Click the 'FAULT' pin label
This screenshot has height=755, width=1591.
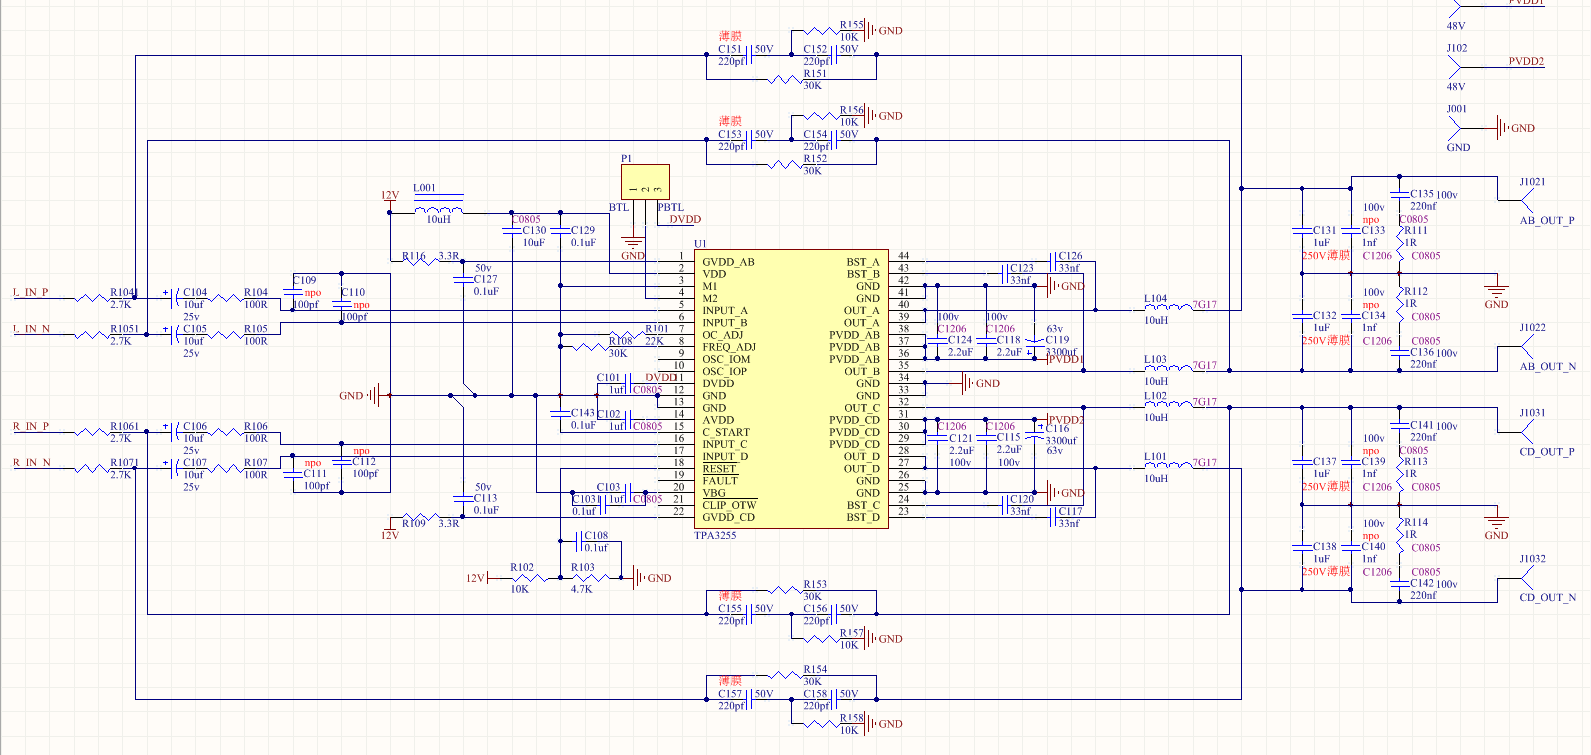coord(720,481)
